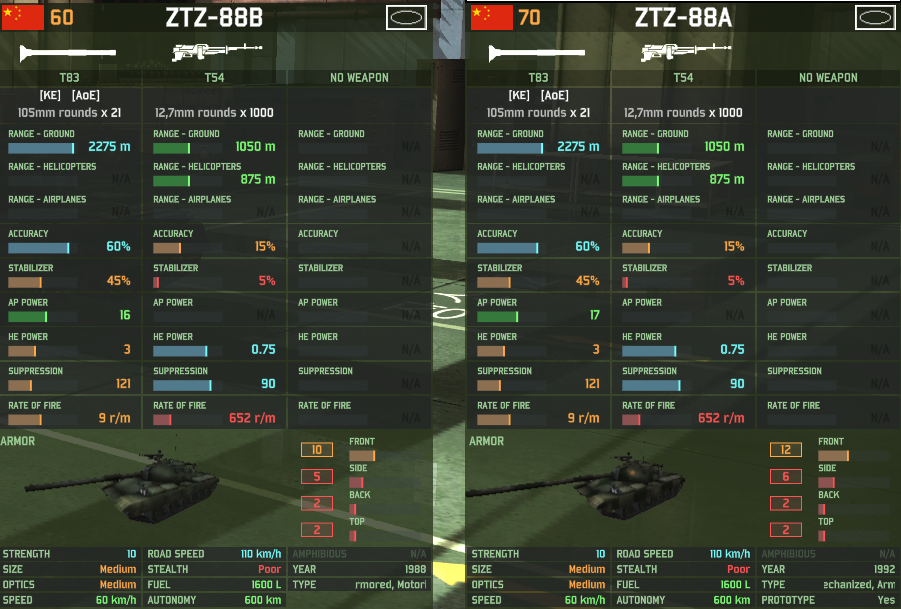Click the ZTZ-88A main cannon icon

537,53
